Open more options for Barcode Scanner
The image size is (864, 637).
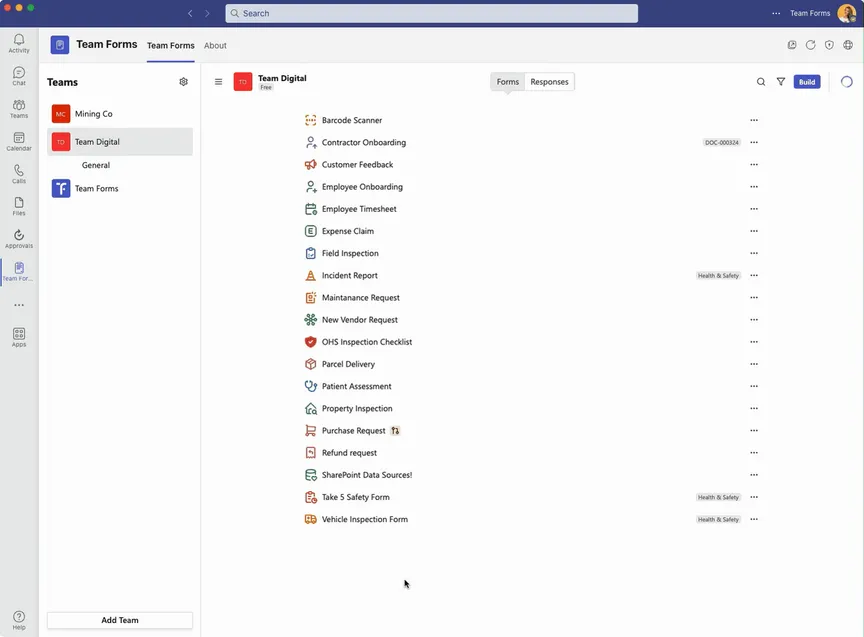pos(754,120)
